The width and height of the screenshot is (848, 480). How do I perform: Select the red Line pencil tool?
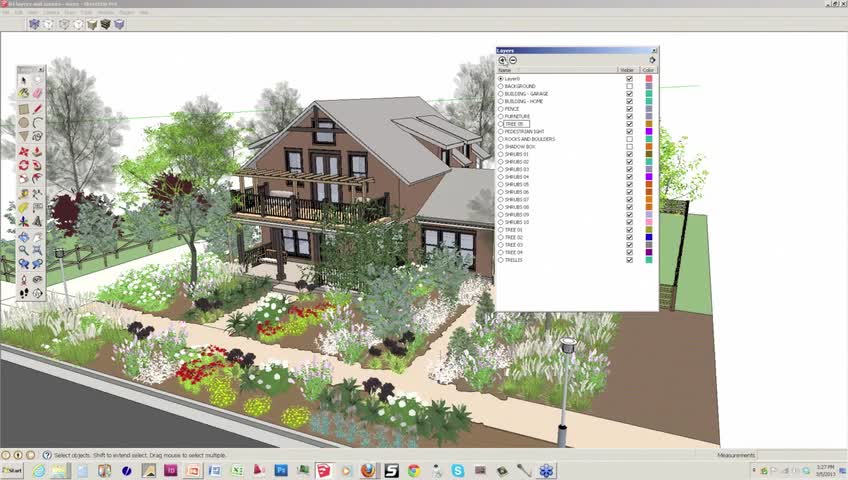click(x=37, y=109)
